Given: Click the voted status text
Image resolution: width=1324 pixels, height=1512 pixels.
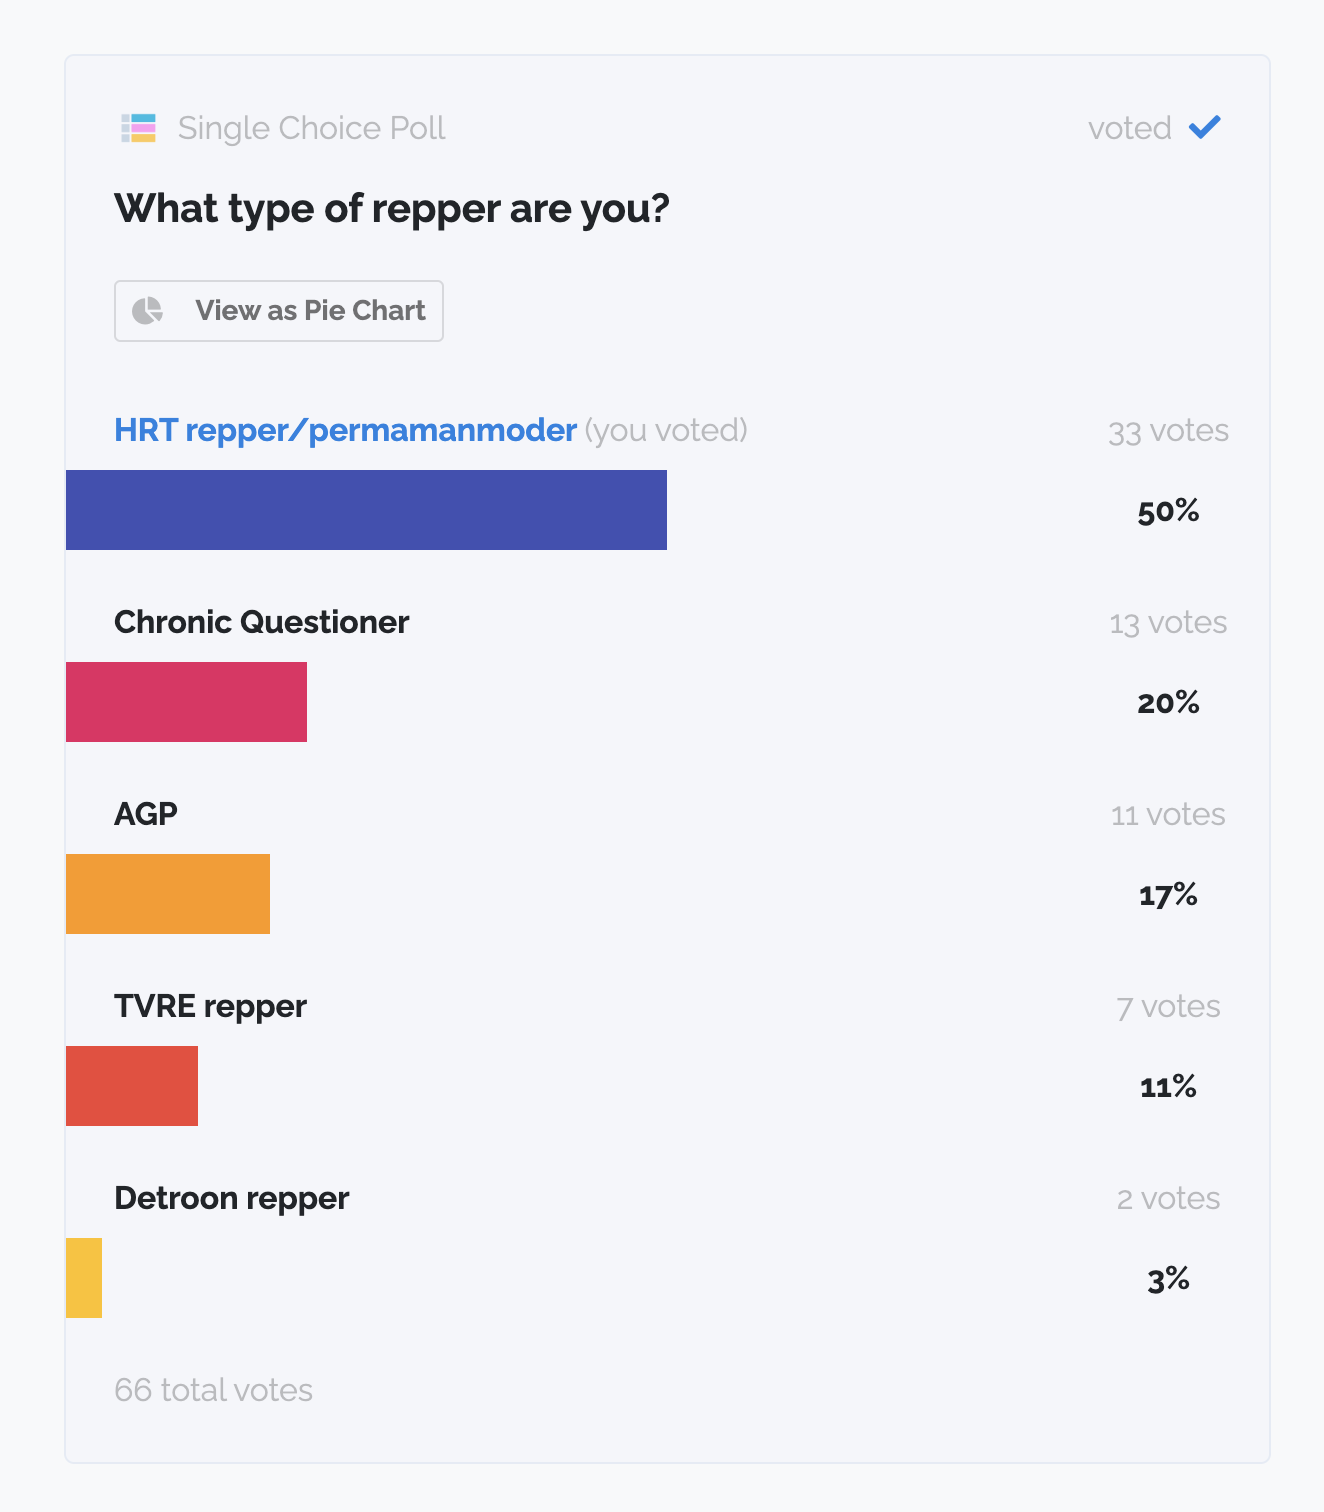Looking at the screenshot, I should [x=1130, y=128].
